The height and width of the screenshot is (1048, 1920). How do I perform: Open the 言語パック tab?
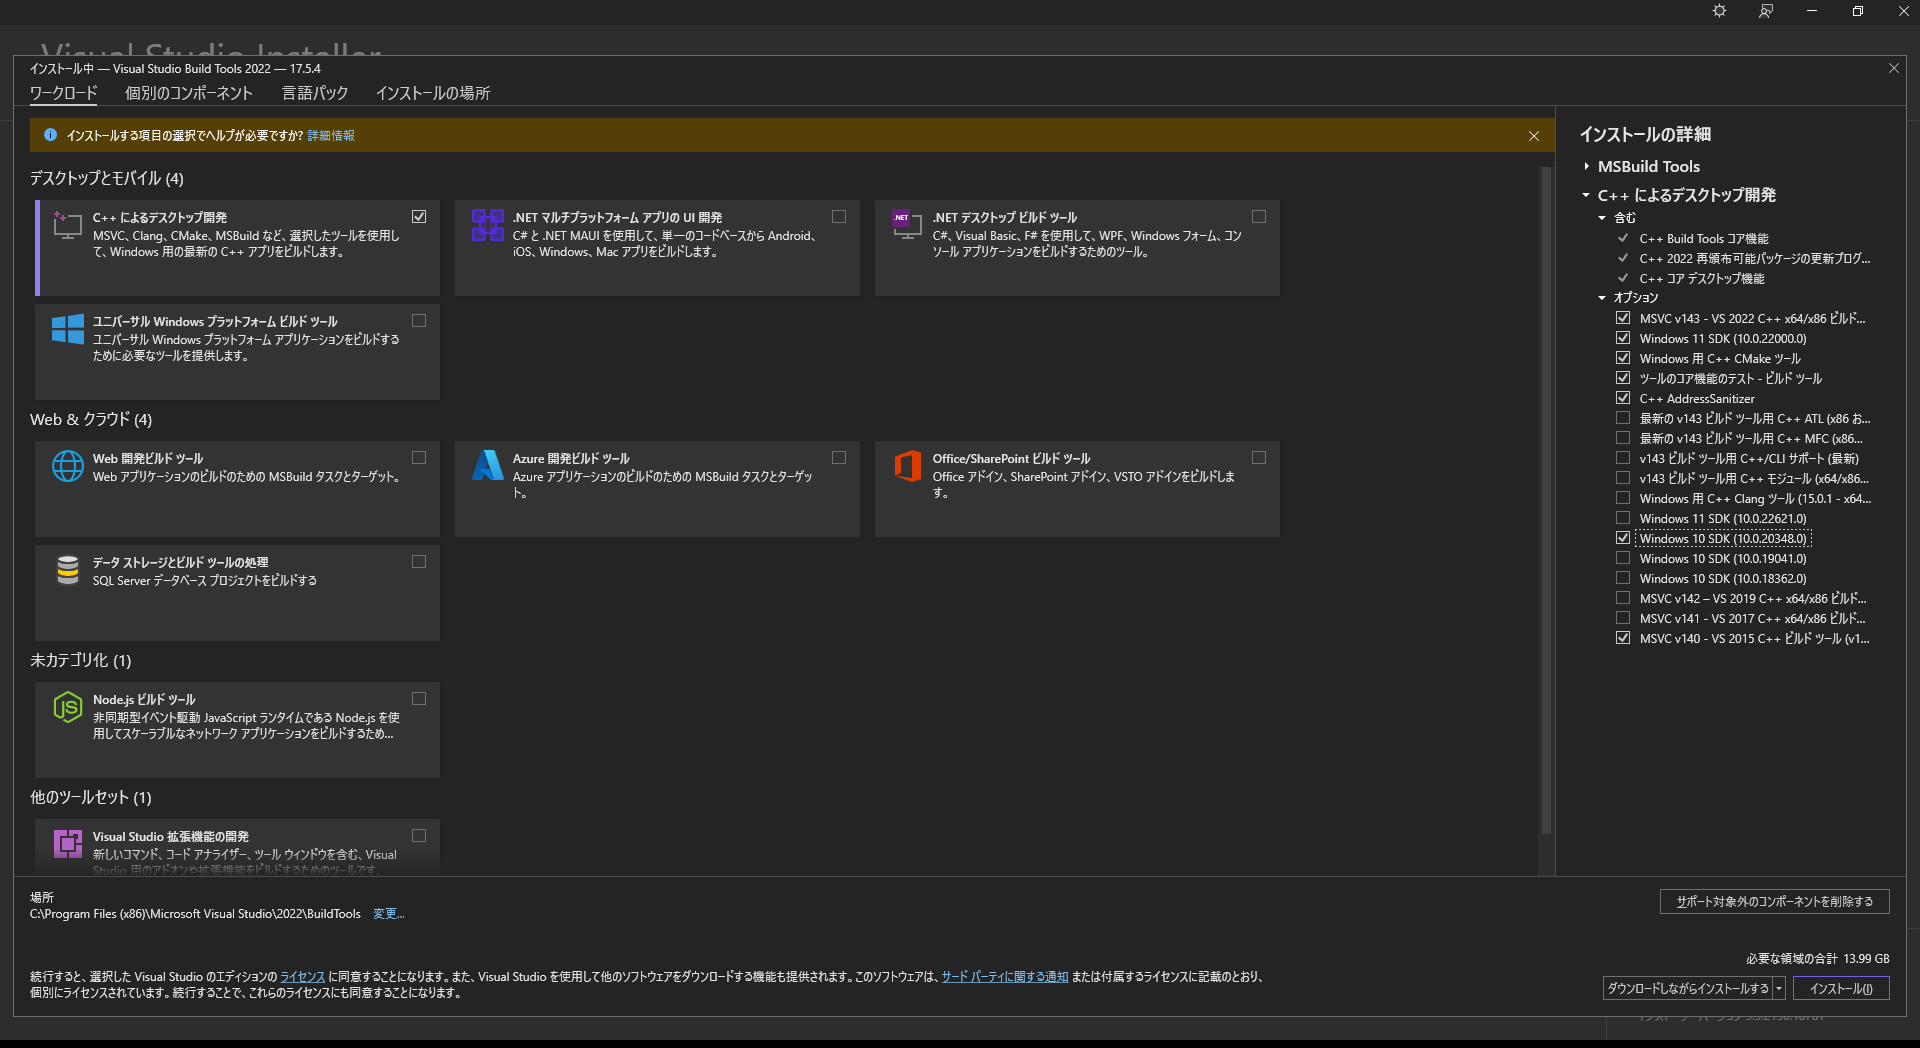[314, 92]
